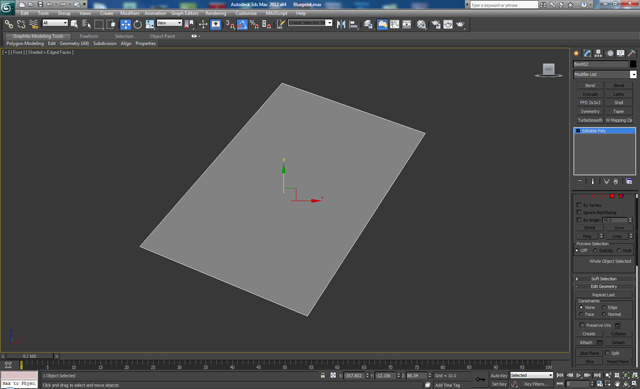
Task: Click the Render Production teapot icon
Action: [x=460, y=24]
